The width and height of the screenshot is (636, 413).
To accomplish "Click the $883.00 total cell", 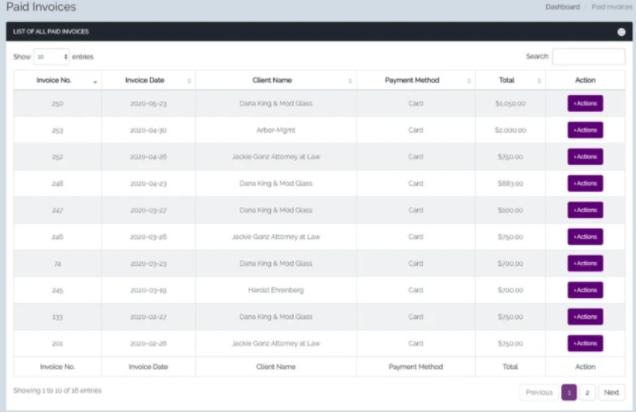I will pos(510,183).
